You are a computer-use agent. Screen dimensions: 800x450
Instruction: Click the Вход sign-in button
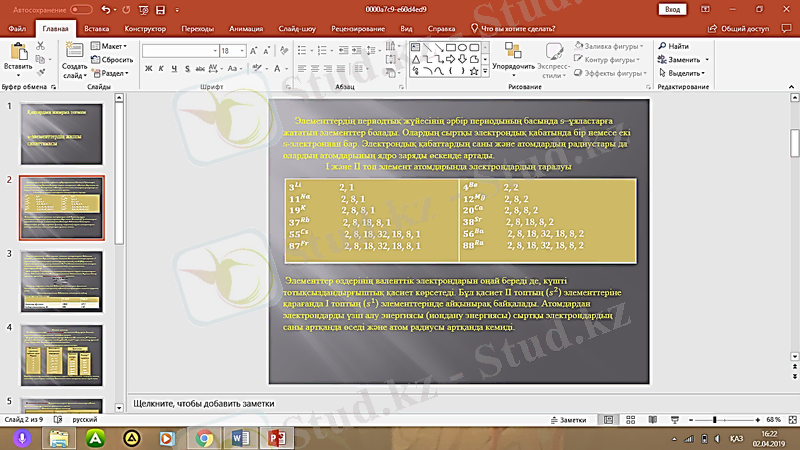click(x=673, y=9)
